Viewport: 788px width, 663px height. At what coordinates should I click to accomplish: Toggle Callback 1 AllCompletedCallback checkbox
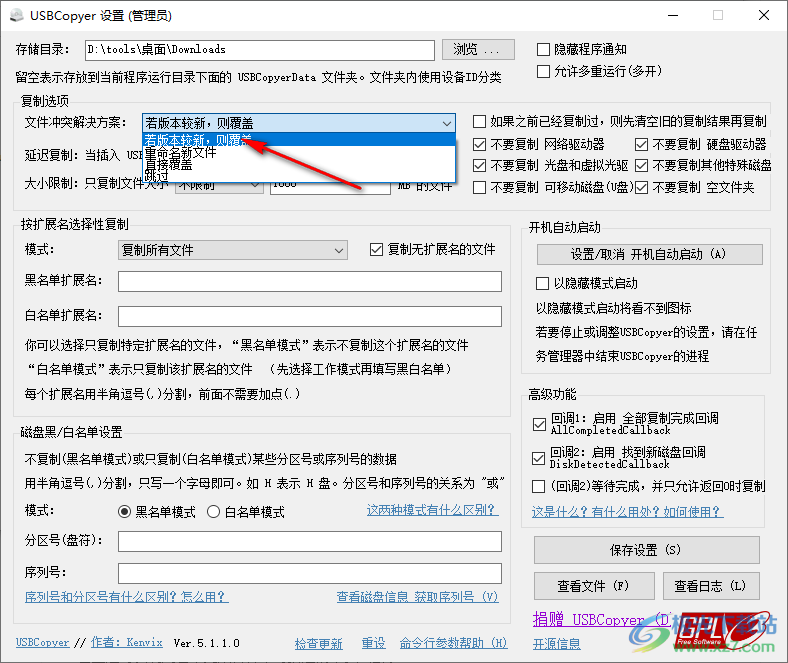(539, 424)
